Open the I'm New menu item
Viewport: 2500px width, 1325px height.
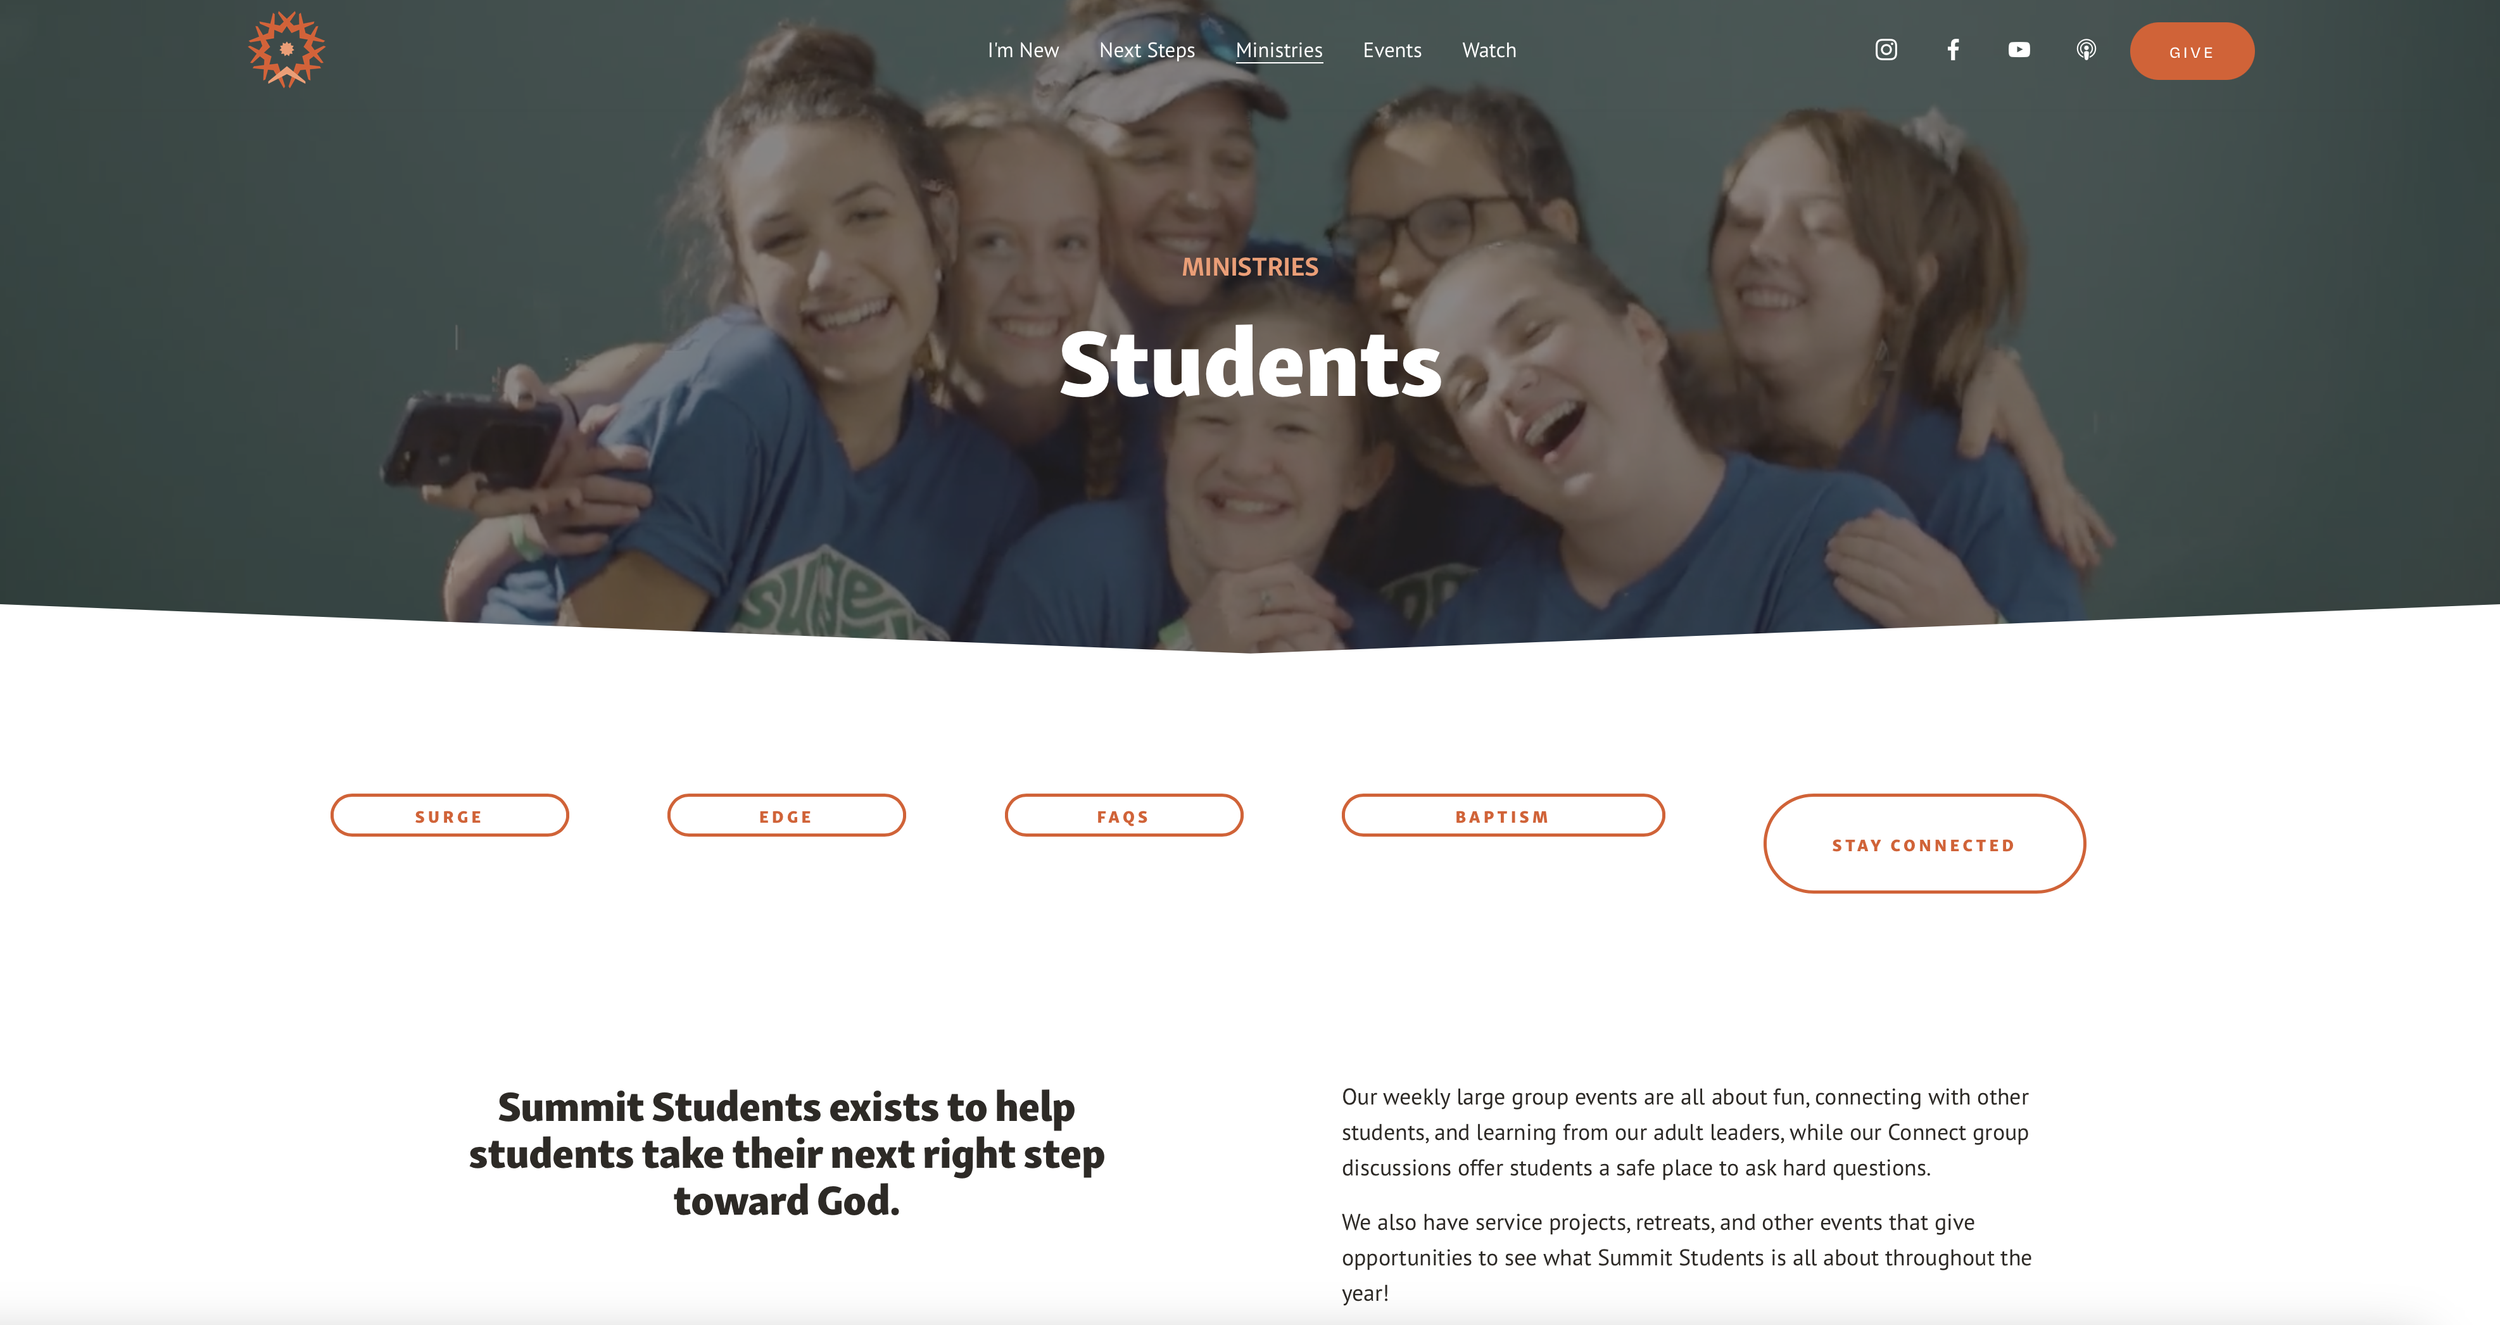click(1023, 50)
